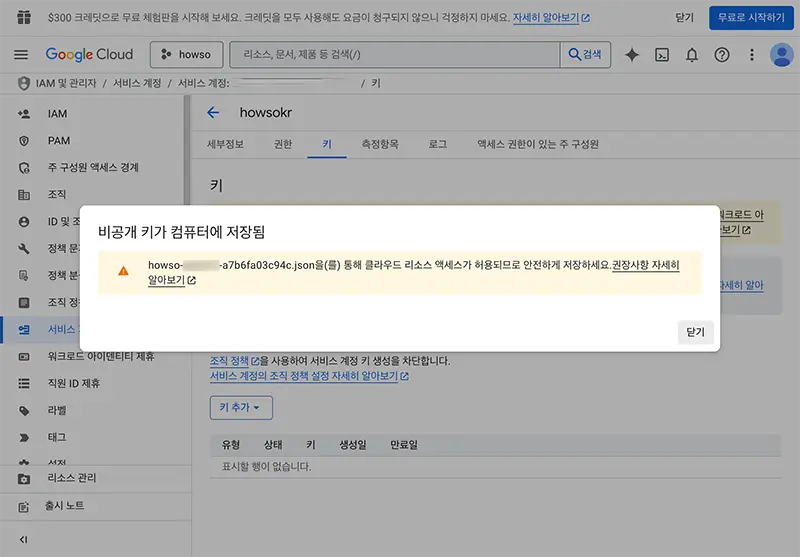This screenshot has height=557, width=800.
Task: Activate Cloud Shell terminal icon
Action: click(662, 55)
